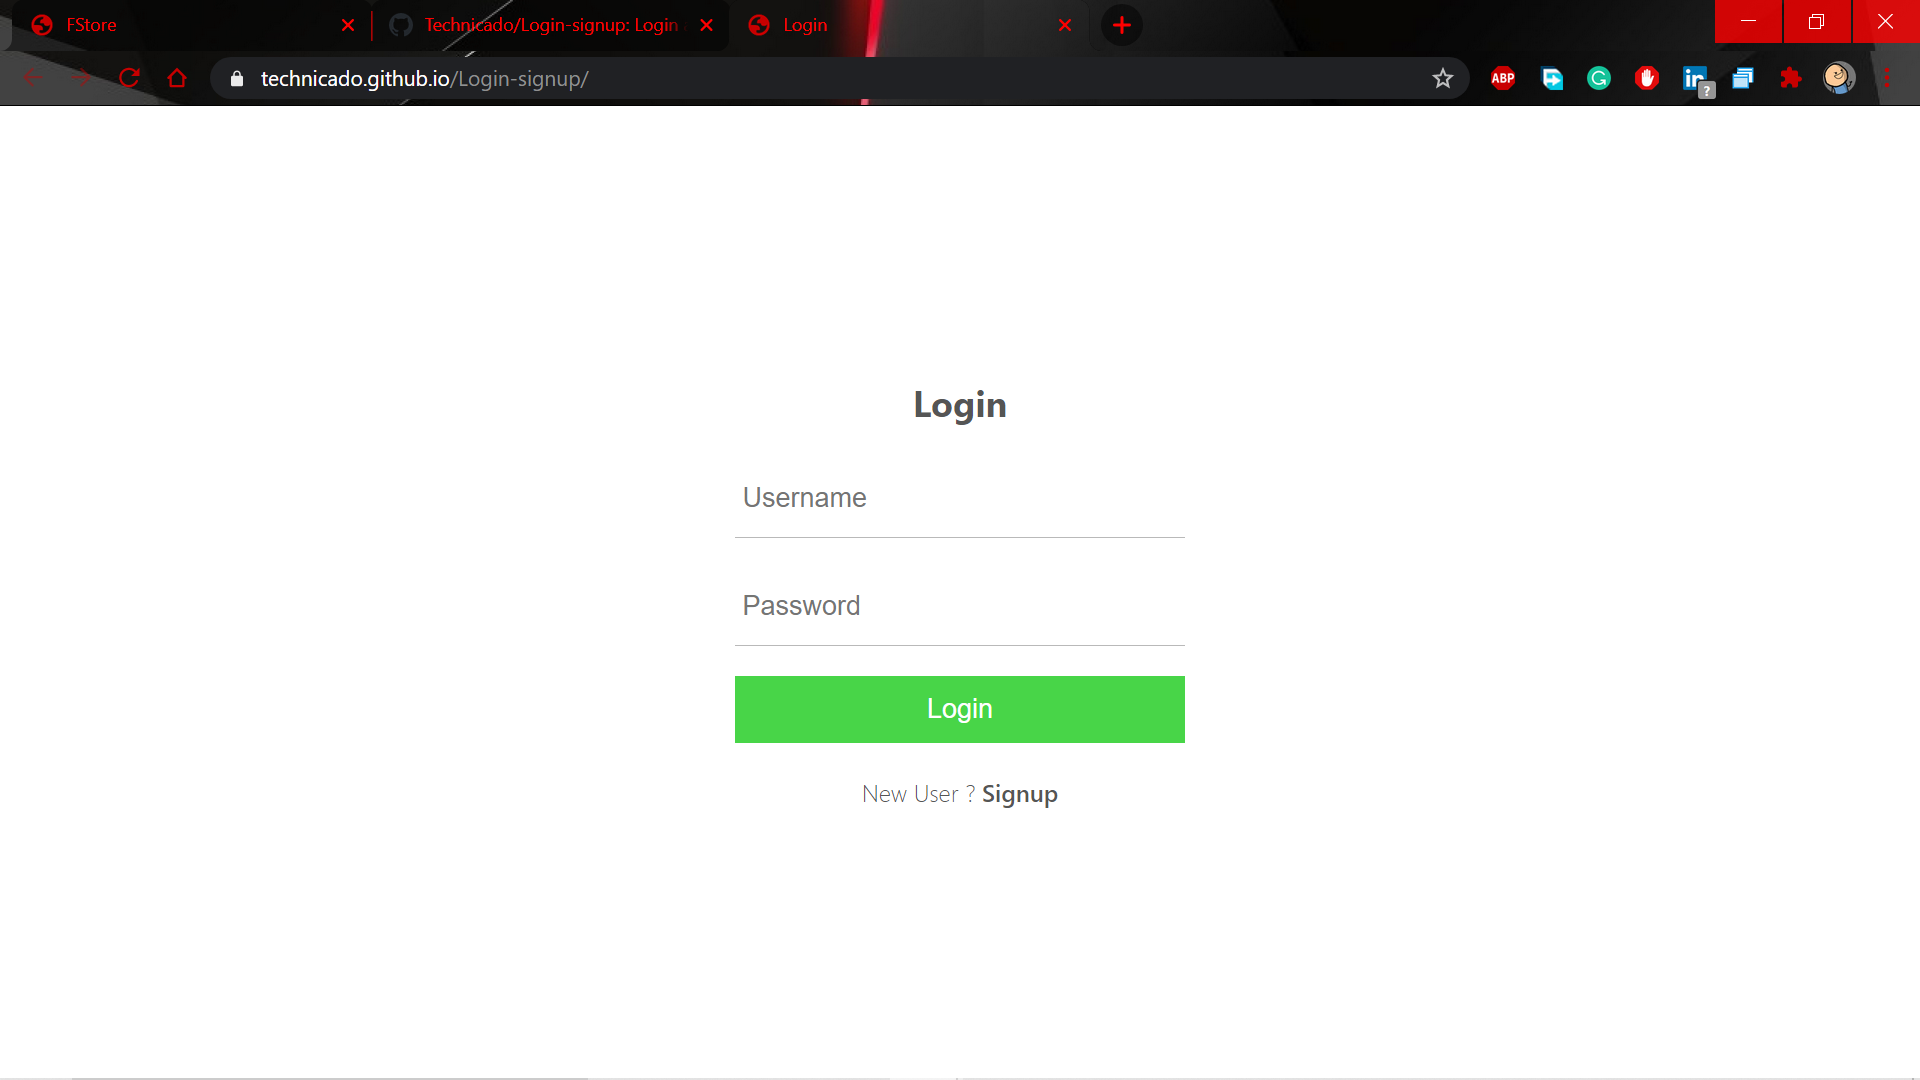Open the Adblock Plus extension
Viewport: 1920px width, 1080px height.
coord(1503,78)
